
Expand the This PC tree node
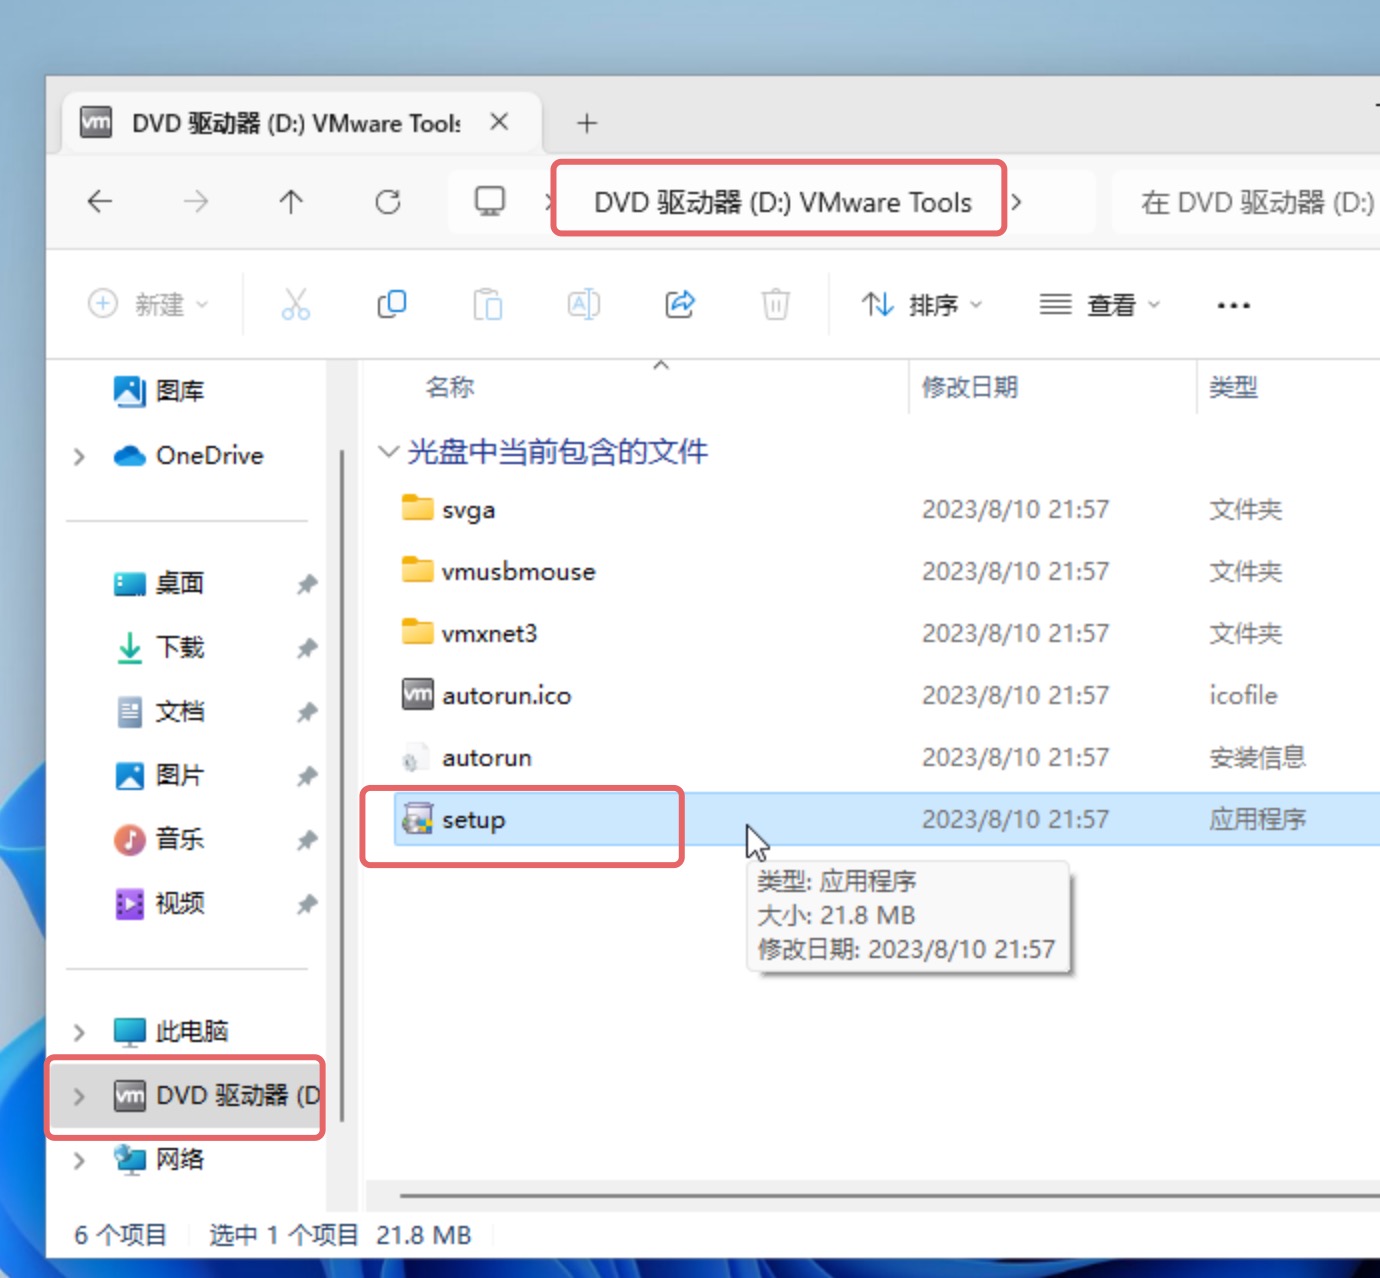79,1032
